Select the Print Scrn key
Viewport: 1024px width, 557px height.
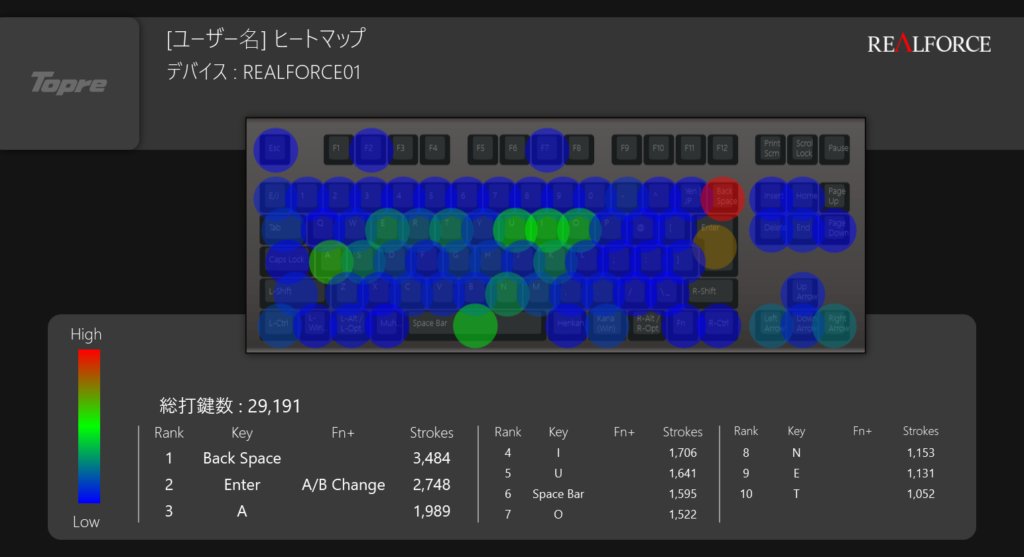click(x=771, y=149)
